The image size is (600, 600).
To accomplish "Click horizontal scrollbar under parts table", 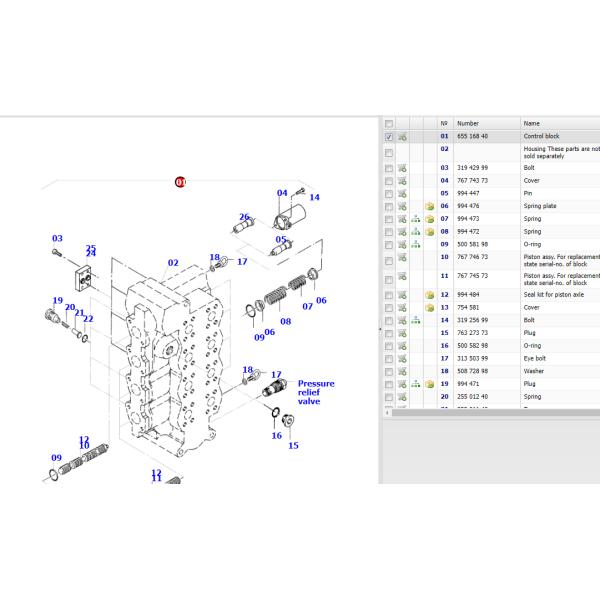I will point(490,413).
